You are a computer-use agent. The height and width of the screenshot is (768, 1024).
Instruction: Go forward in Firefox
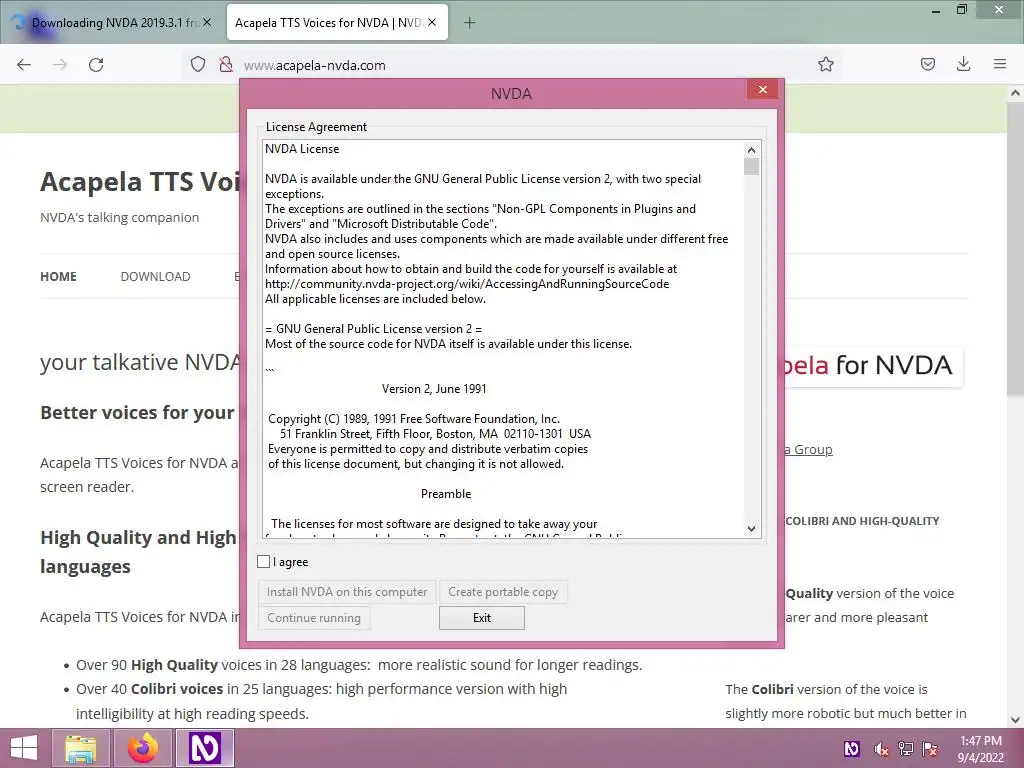pos(60,65)
